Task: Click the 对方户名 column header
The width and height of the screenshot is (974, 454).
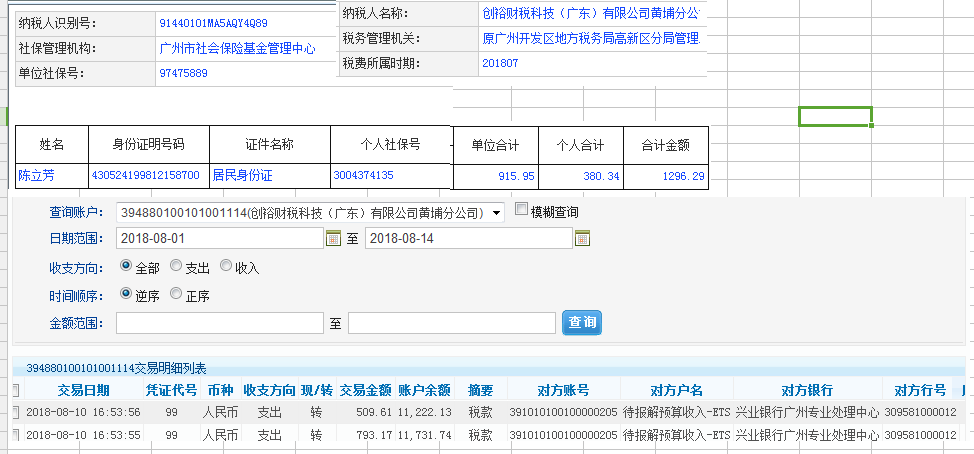Action: (676, 390)
